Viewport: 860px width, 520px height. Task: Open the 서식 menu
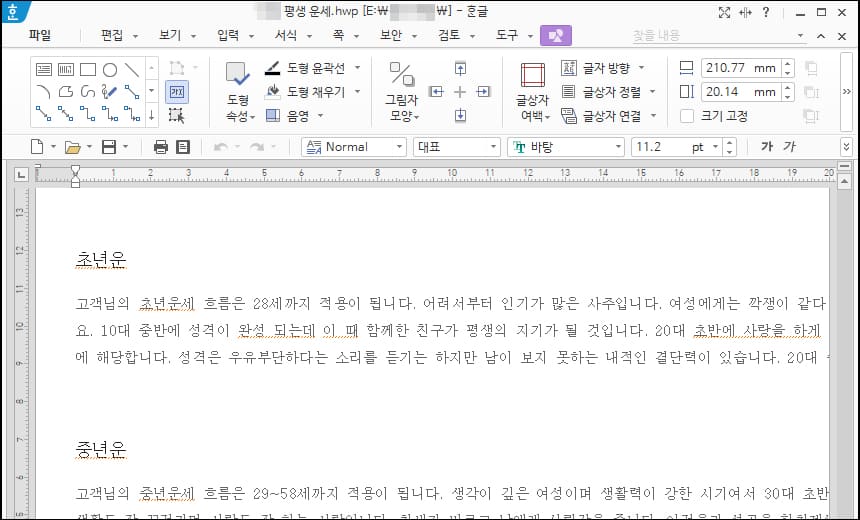(286, 36)
